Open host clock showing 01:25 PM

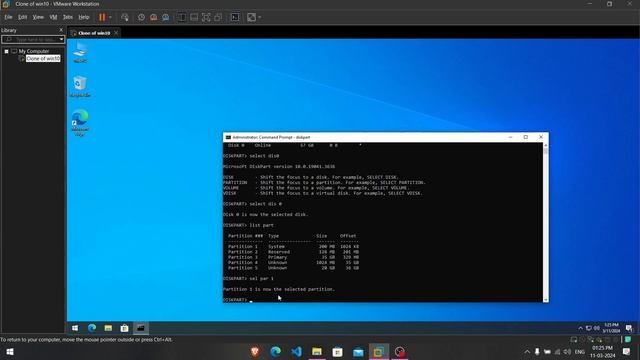point(602,351)
